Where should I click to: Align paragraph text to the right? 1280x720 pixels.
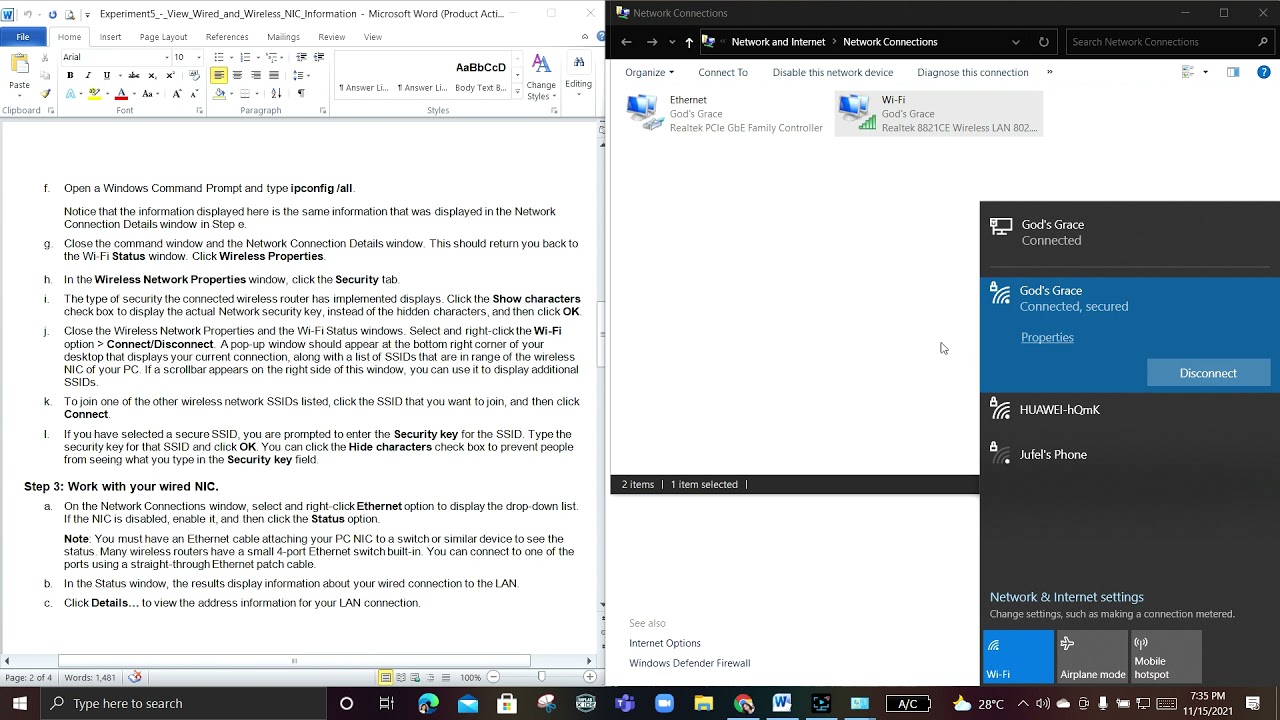[255, 75]
